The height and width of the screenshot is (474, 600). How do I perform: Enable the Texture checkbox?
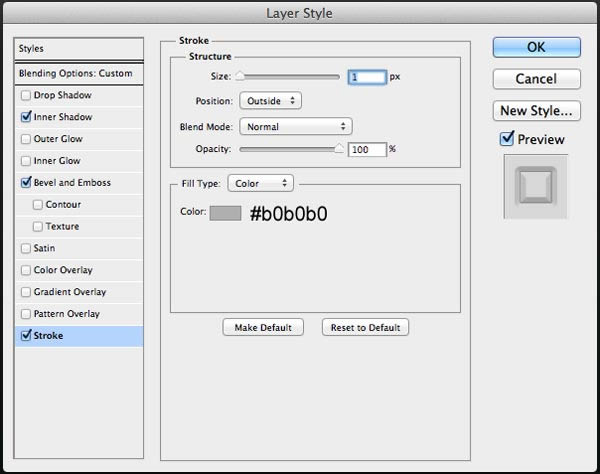(38, 226)
